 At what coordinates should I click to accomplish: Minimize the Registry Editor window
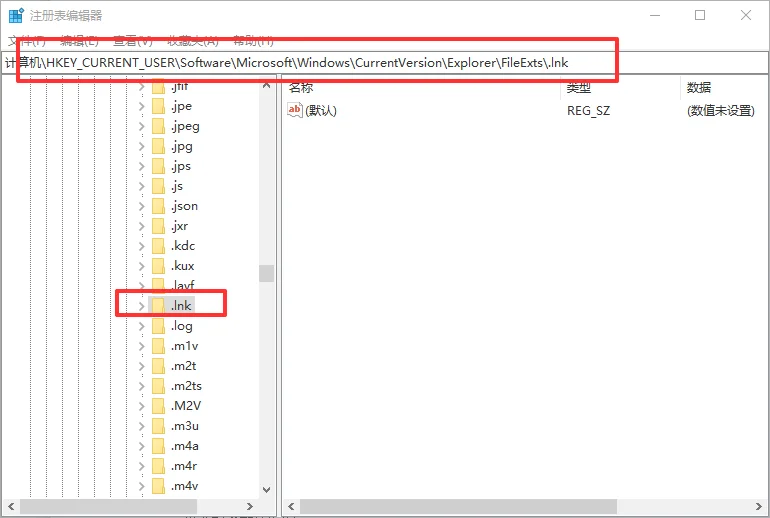(655, 15)
